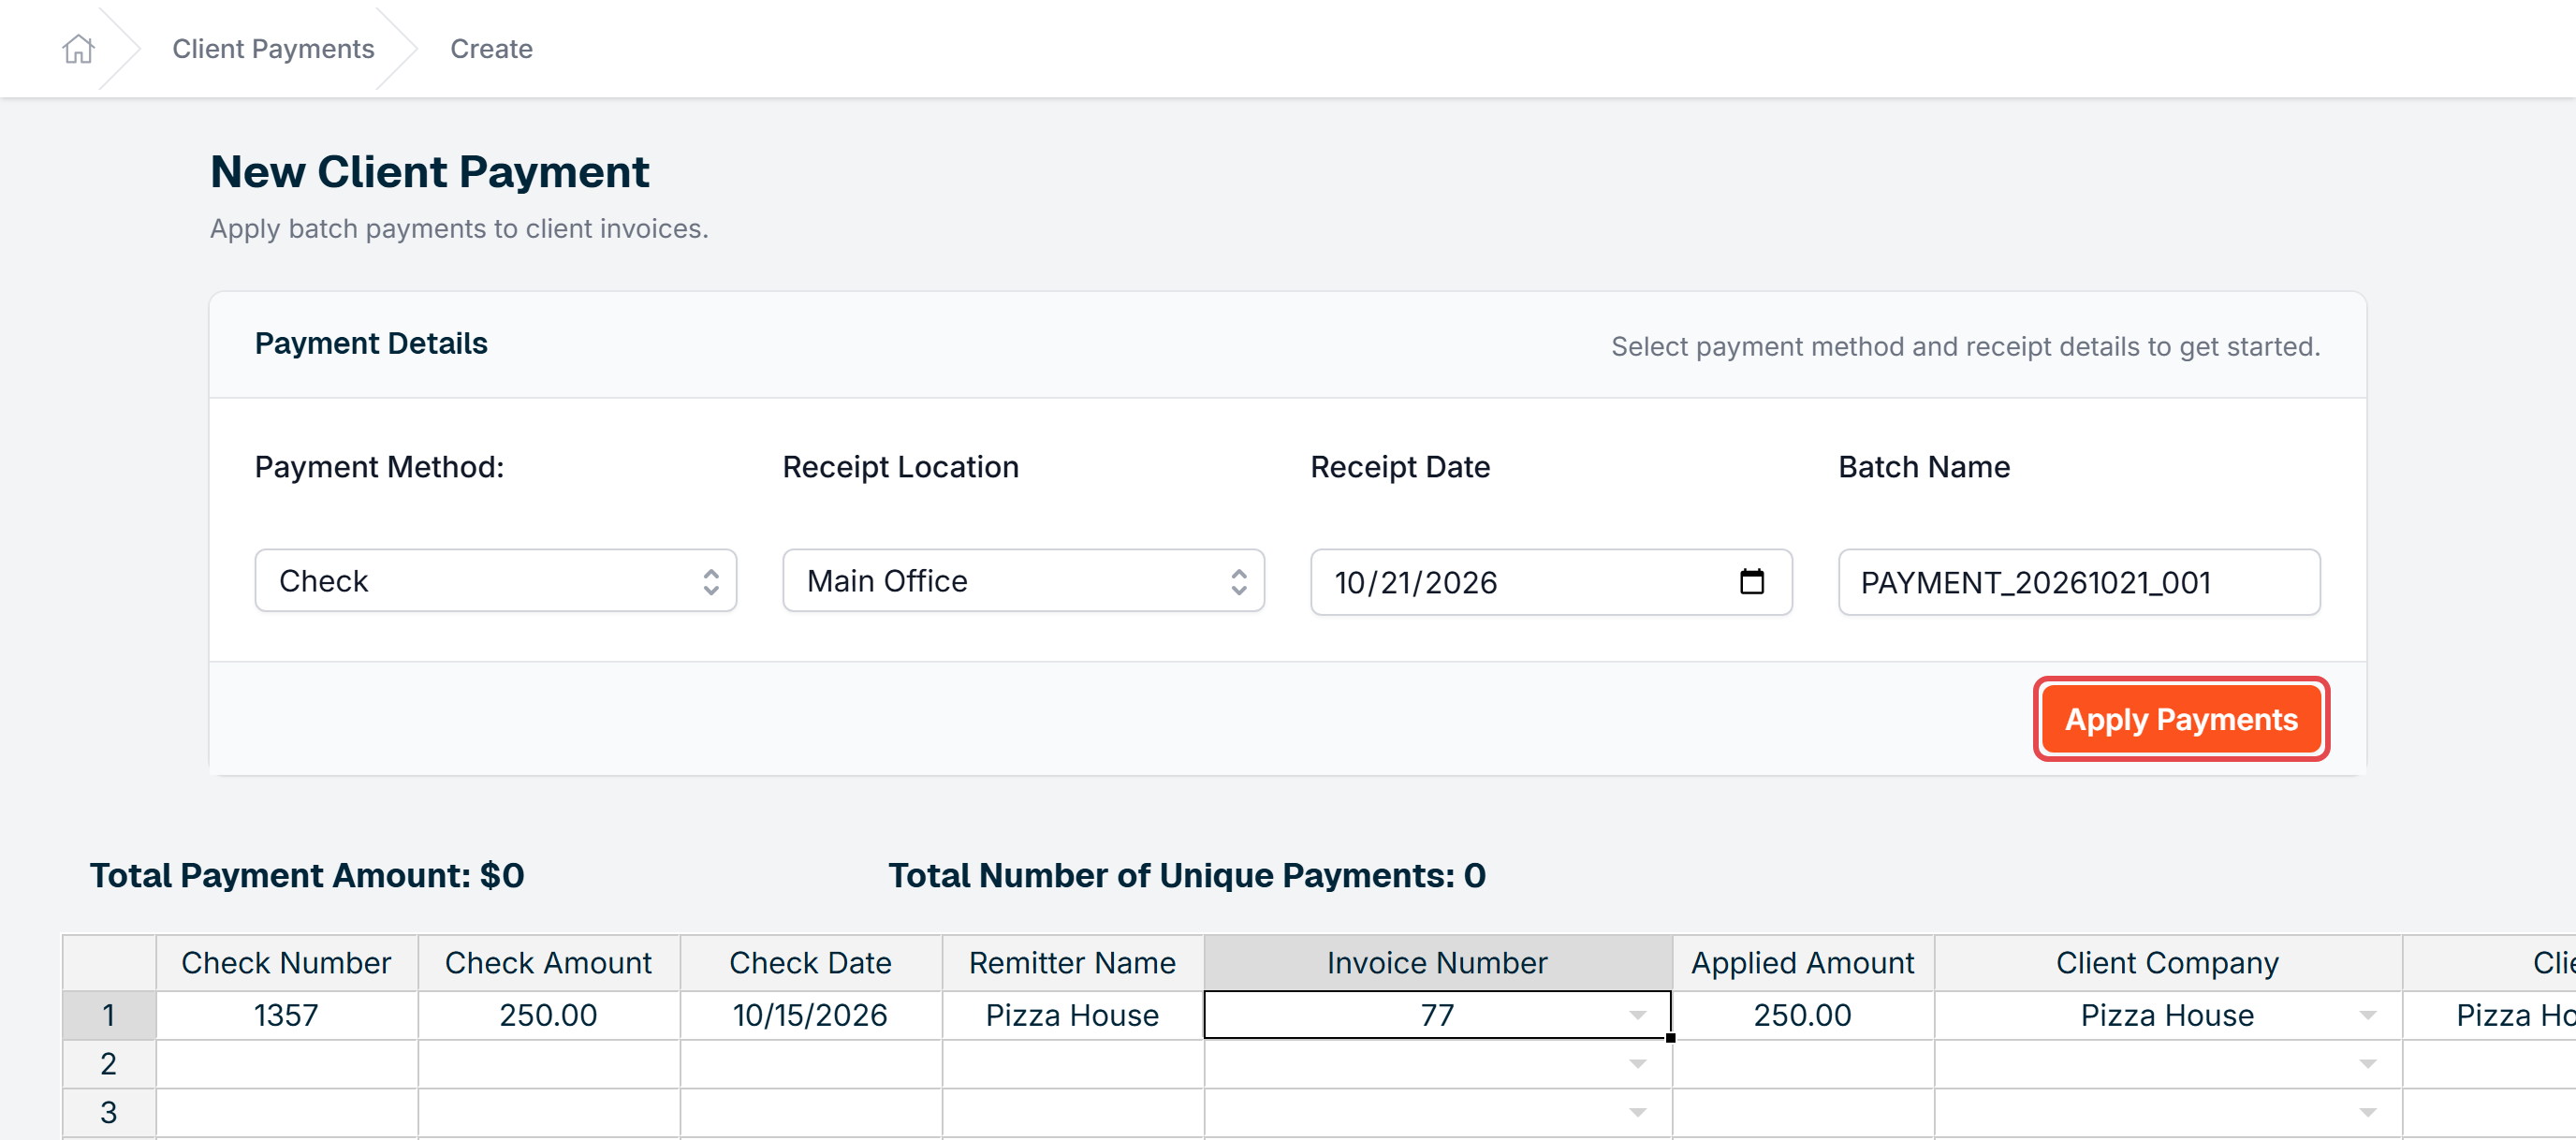
Task: Open Invoice Number dropdown arrow in row 1
Action: tap(1637, 1016)
